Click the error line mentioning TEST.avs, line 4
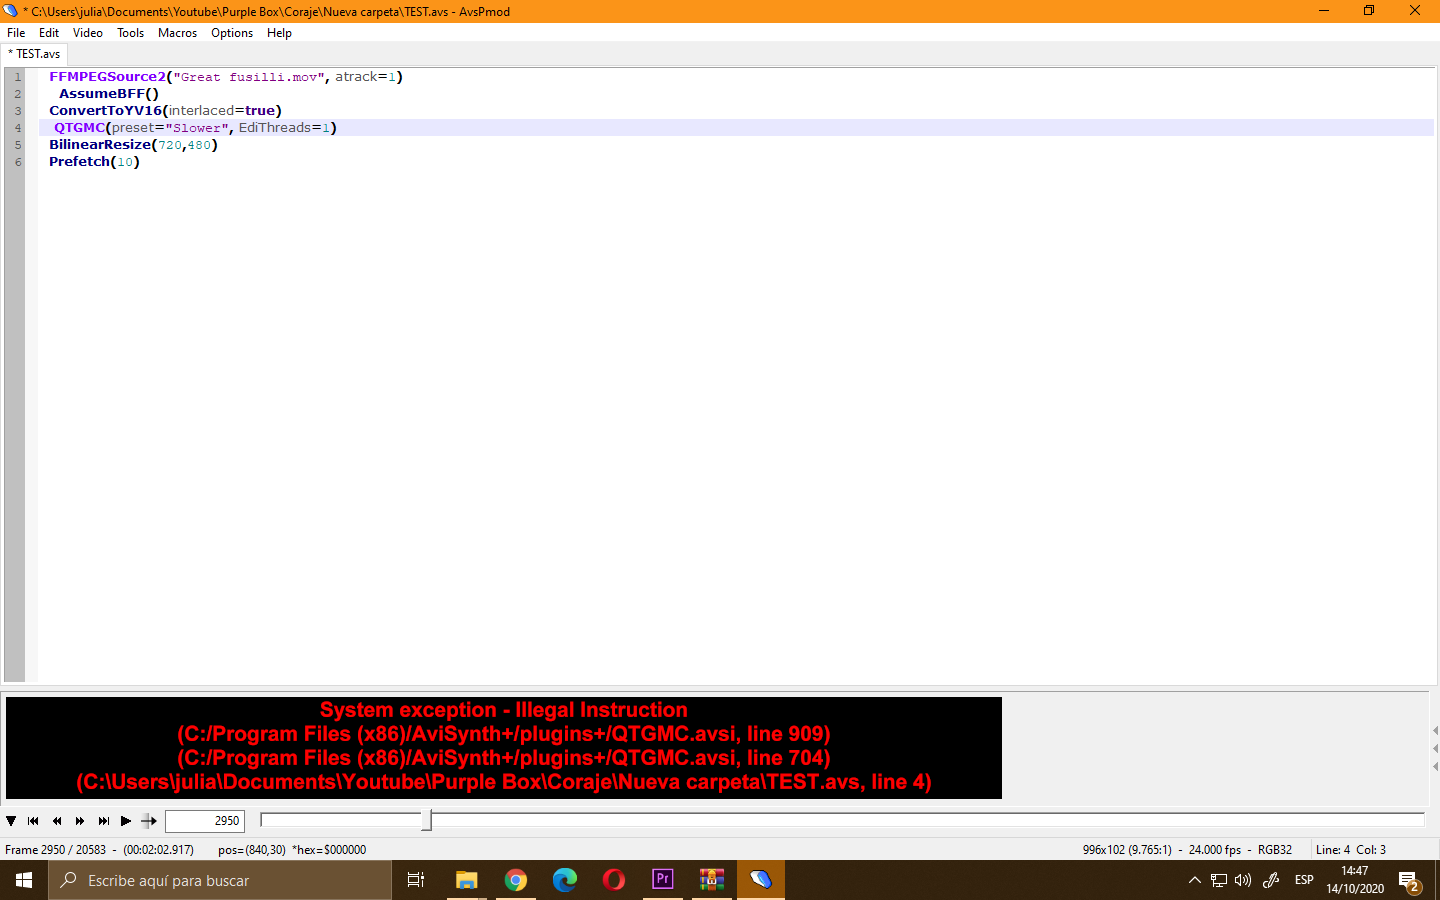The width and height of the screenshot is (1440, 900). coord(504,782)
